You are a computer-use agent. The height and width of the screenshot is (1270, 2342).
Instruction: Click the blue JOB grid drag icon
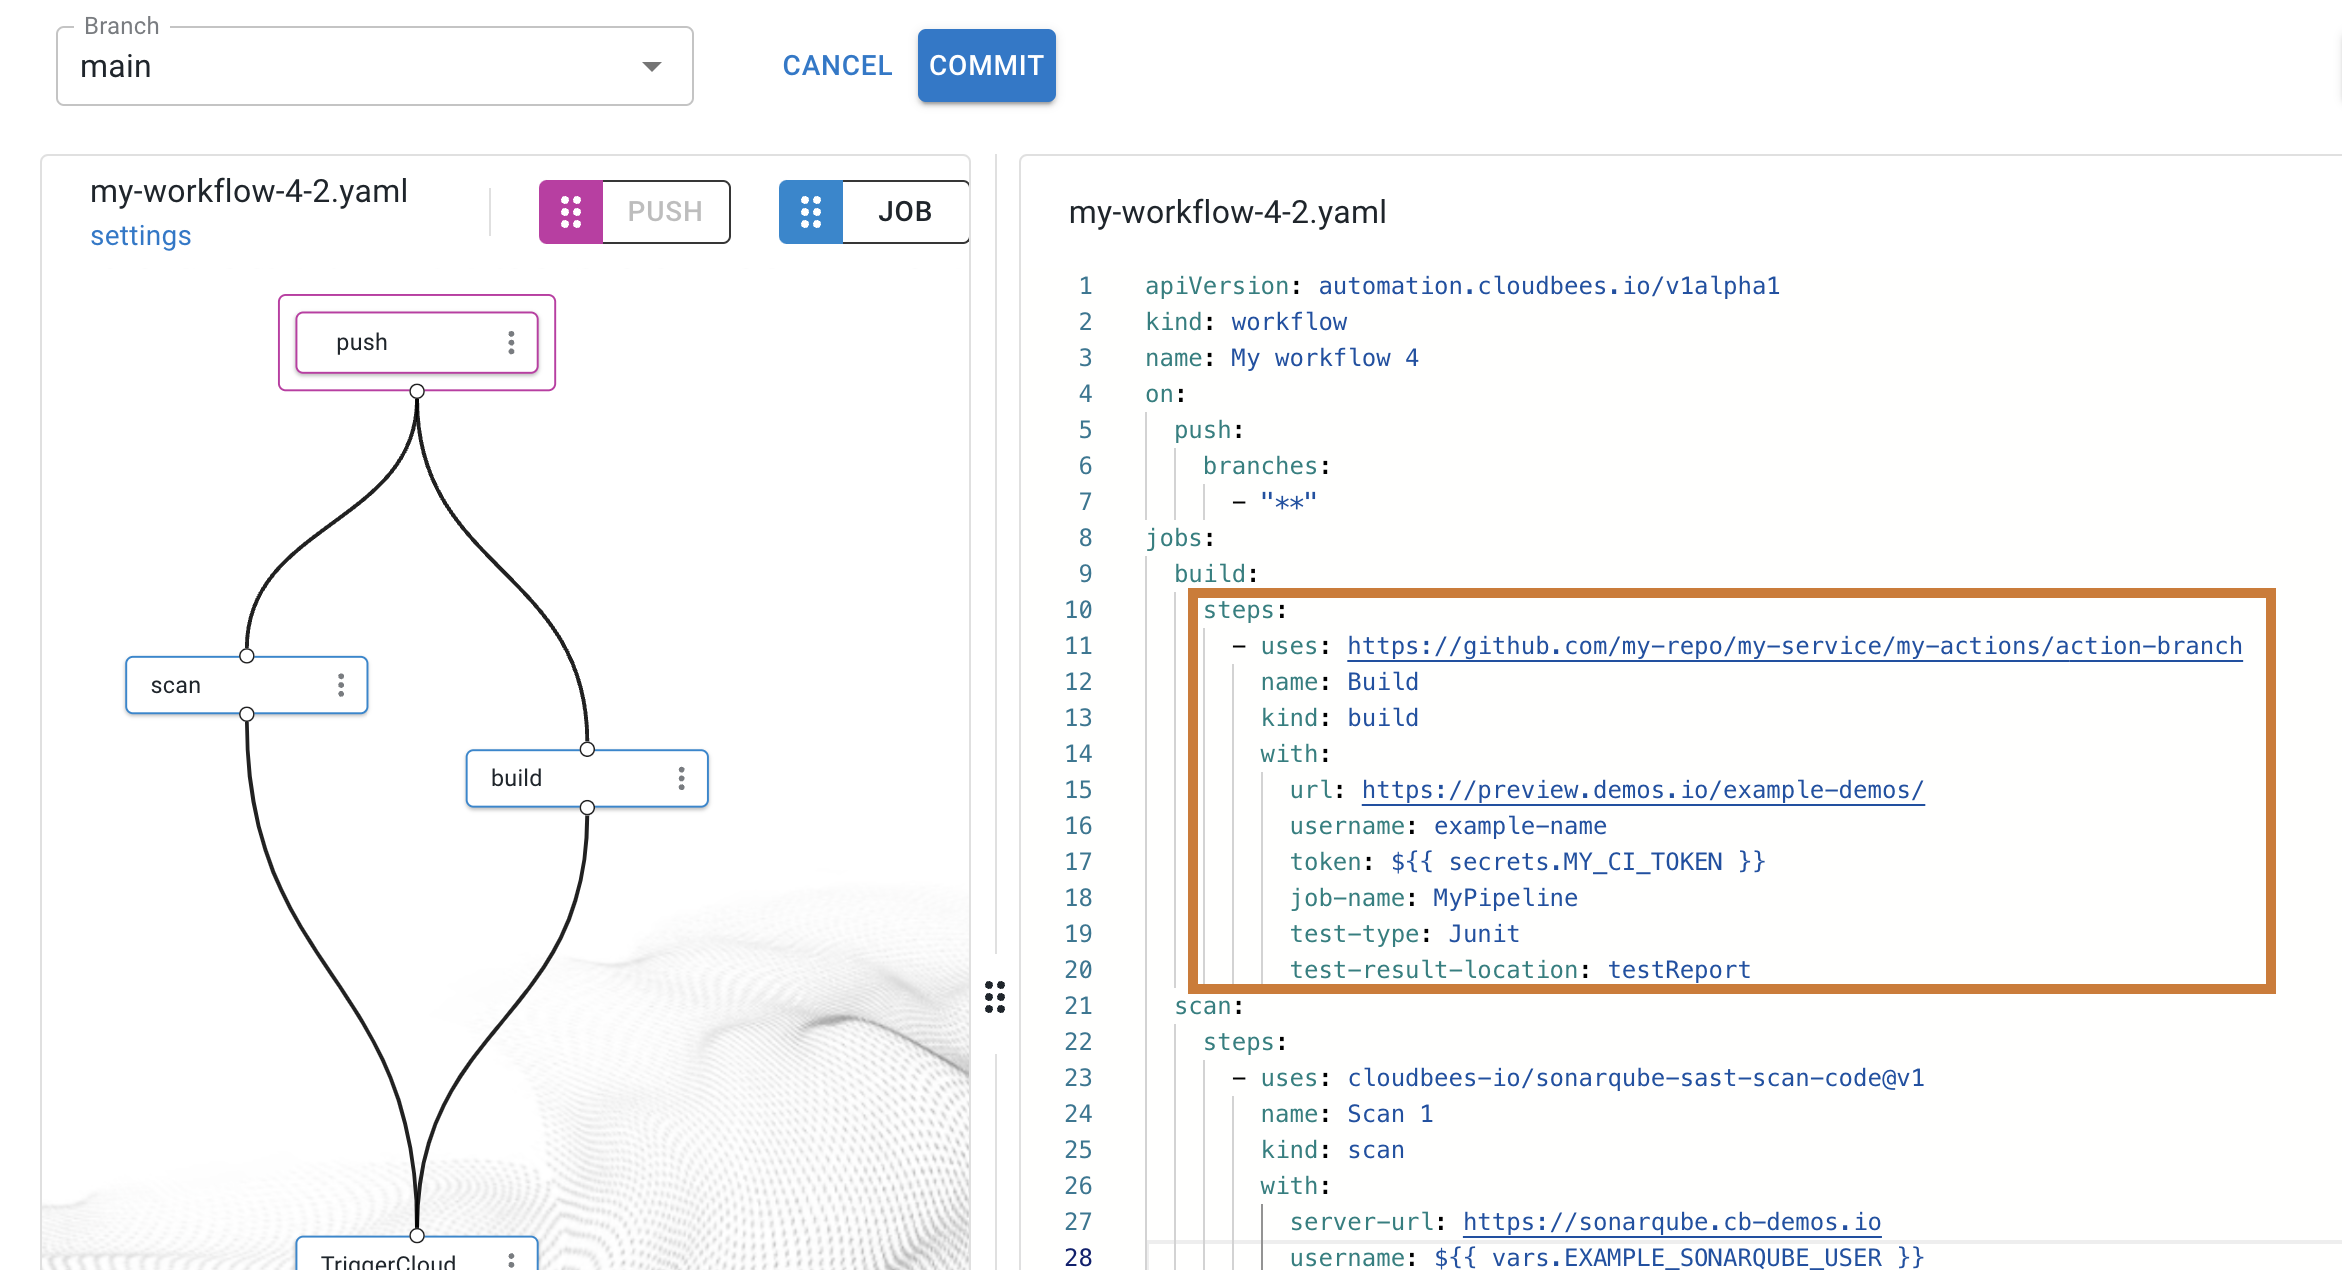[x=811, y=212]
